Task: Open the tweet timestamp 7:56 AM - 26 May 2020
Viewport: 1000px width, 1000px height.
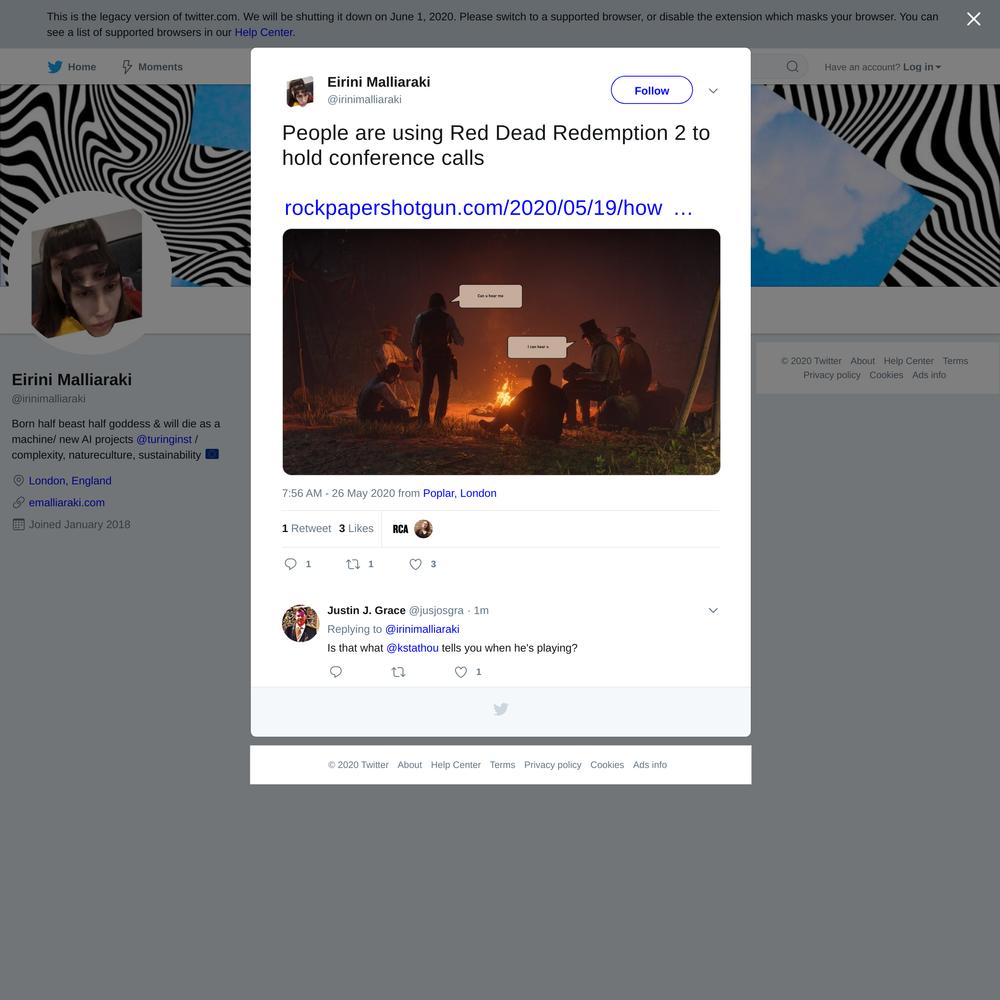Action: tap(338, 493)
